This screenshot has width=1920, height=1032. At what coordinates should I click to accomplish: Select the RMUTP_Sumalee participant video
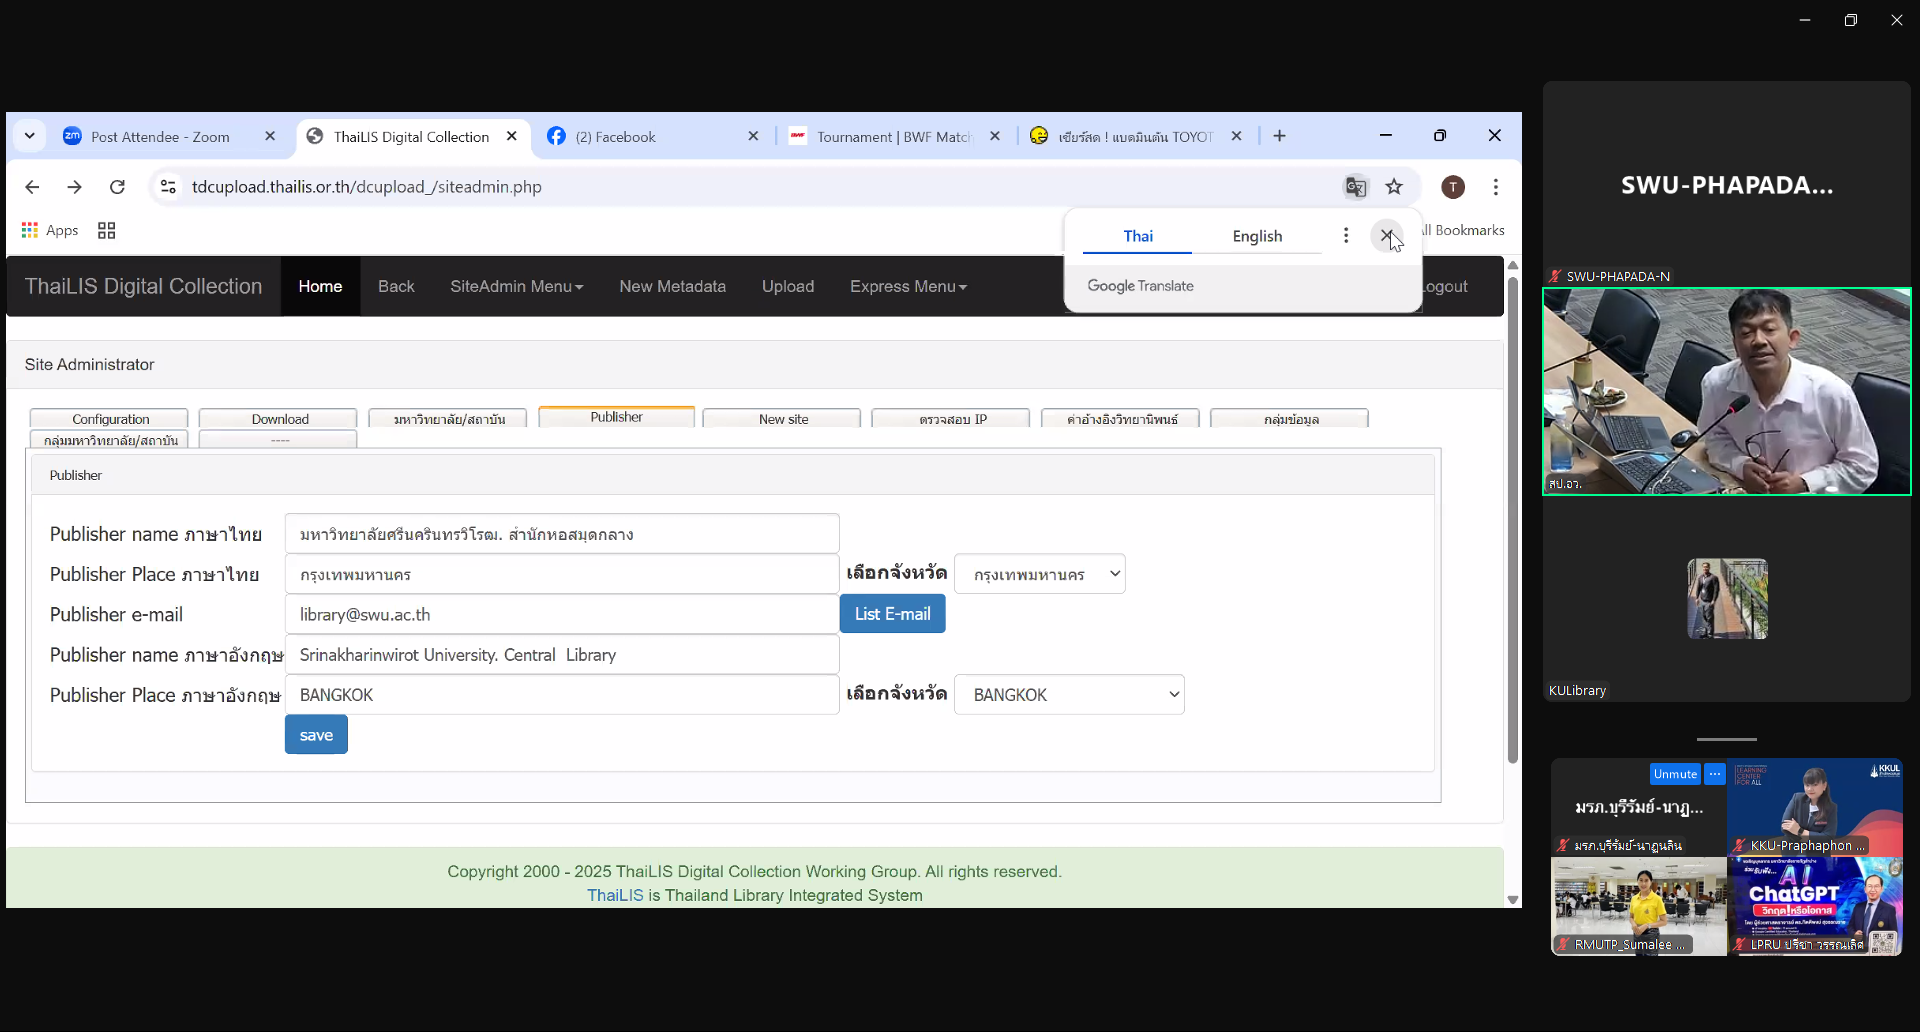point(1639,906)
